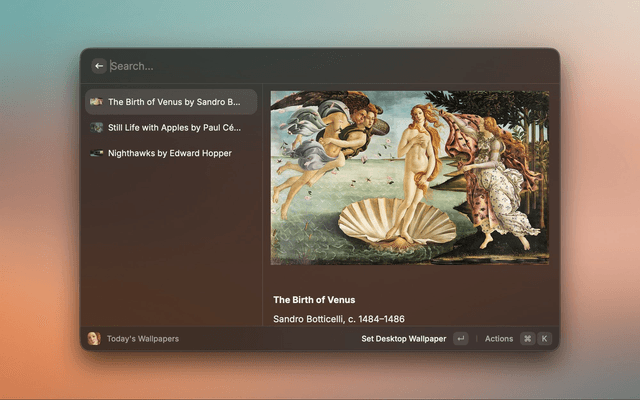Viewport: 640px width, 400px height.
Task: Select The Birth of Venus list item
Action: click(171, 102)
